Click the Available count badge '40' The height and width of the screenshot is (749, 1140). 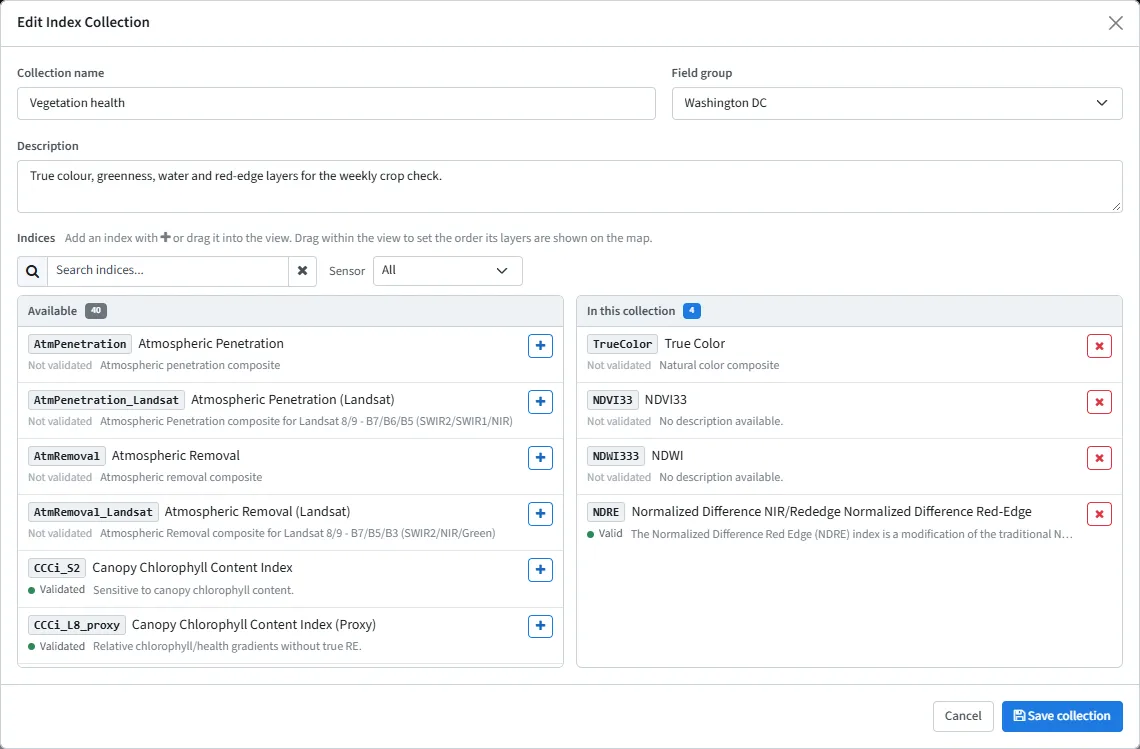pyautogui.click(x=96, y=311)
